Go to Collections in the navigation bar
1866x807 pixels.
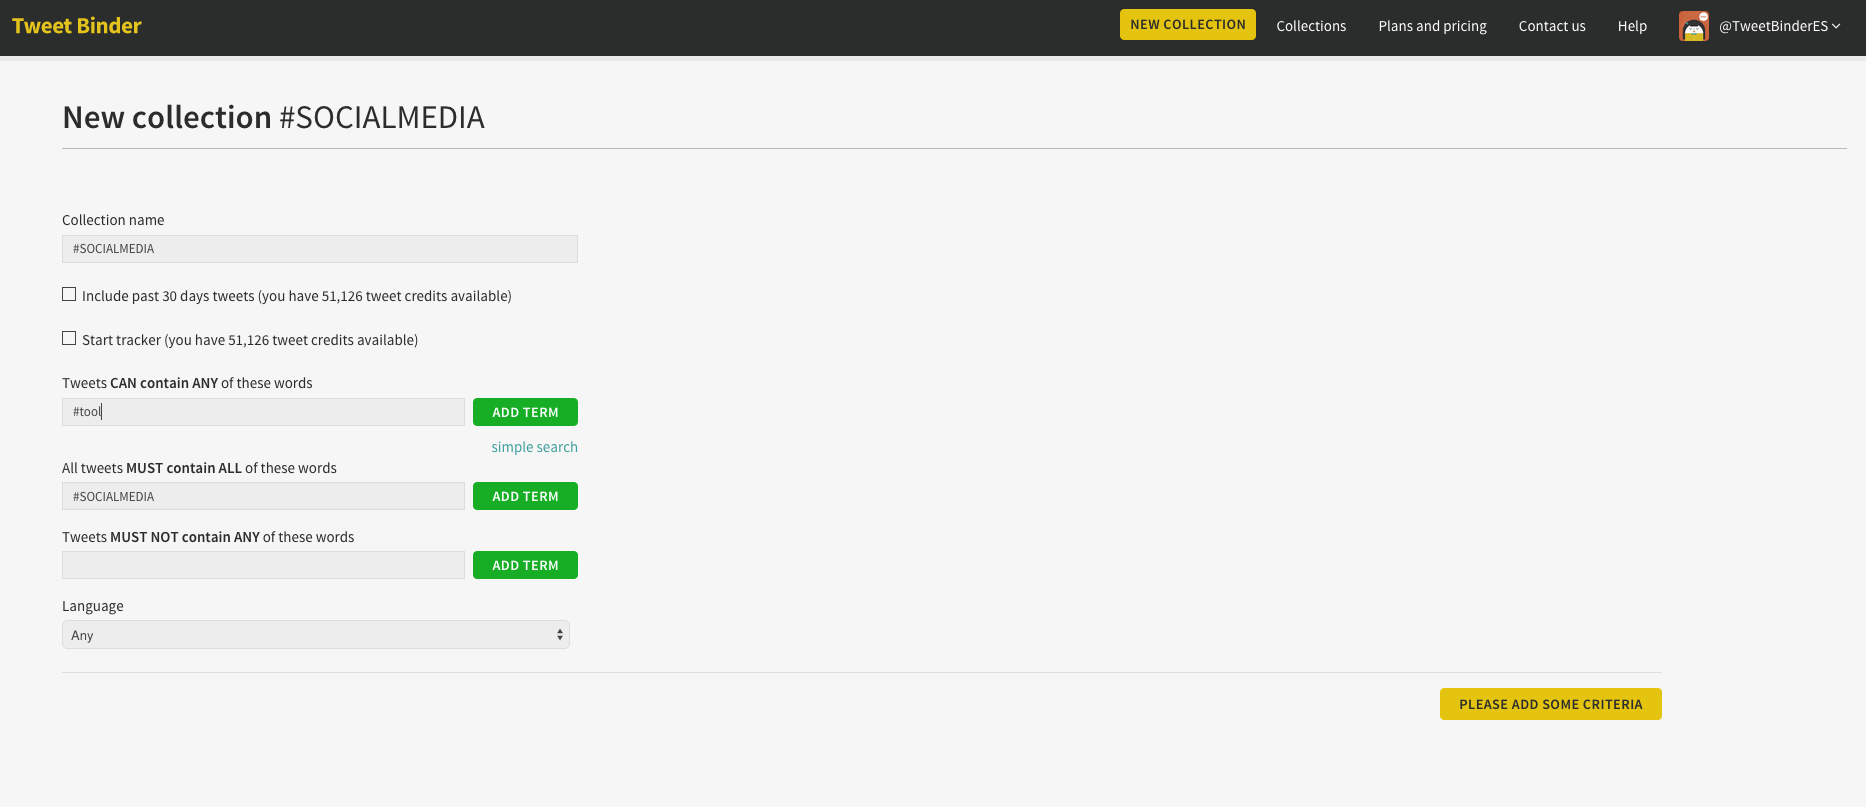click(1311, 26)
